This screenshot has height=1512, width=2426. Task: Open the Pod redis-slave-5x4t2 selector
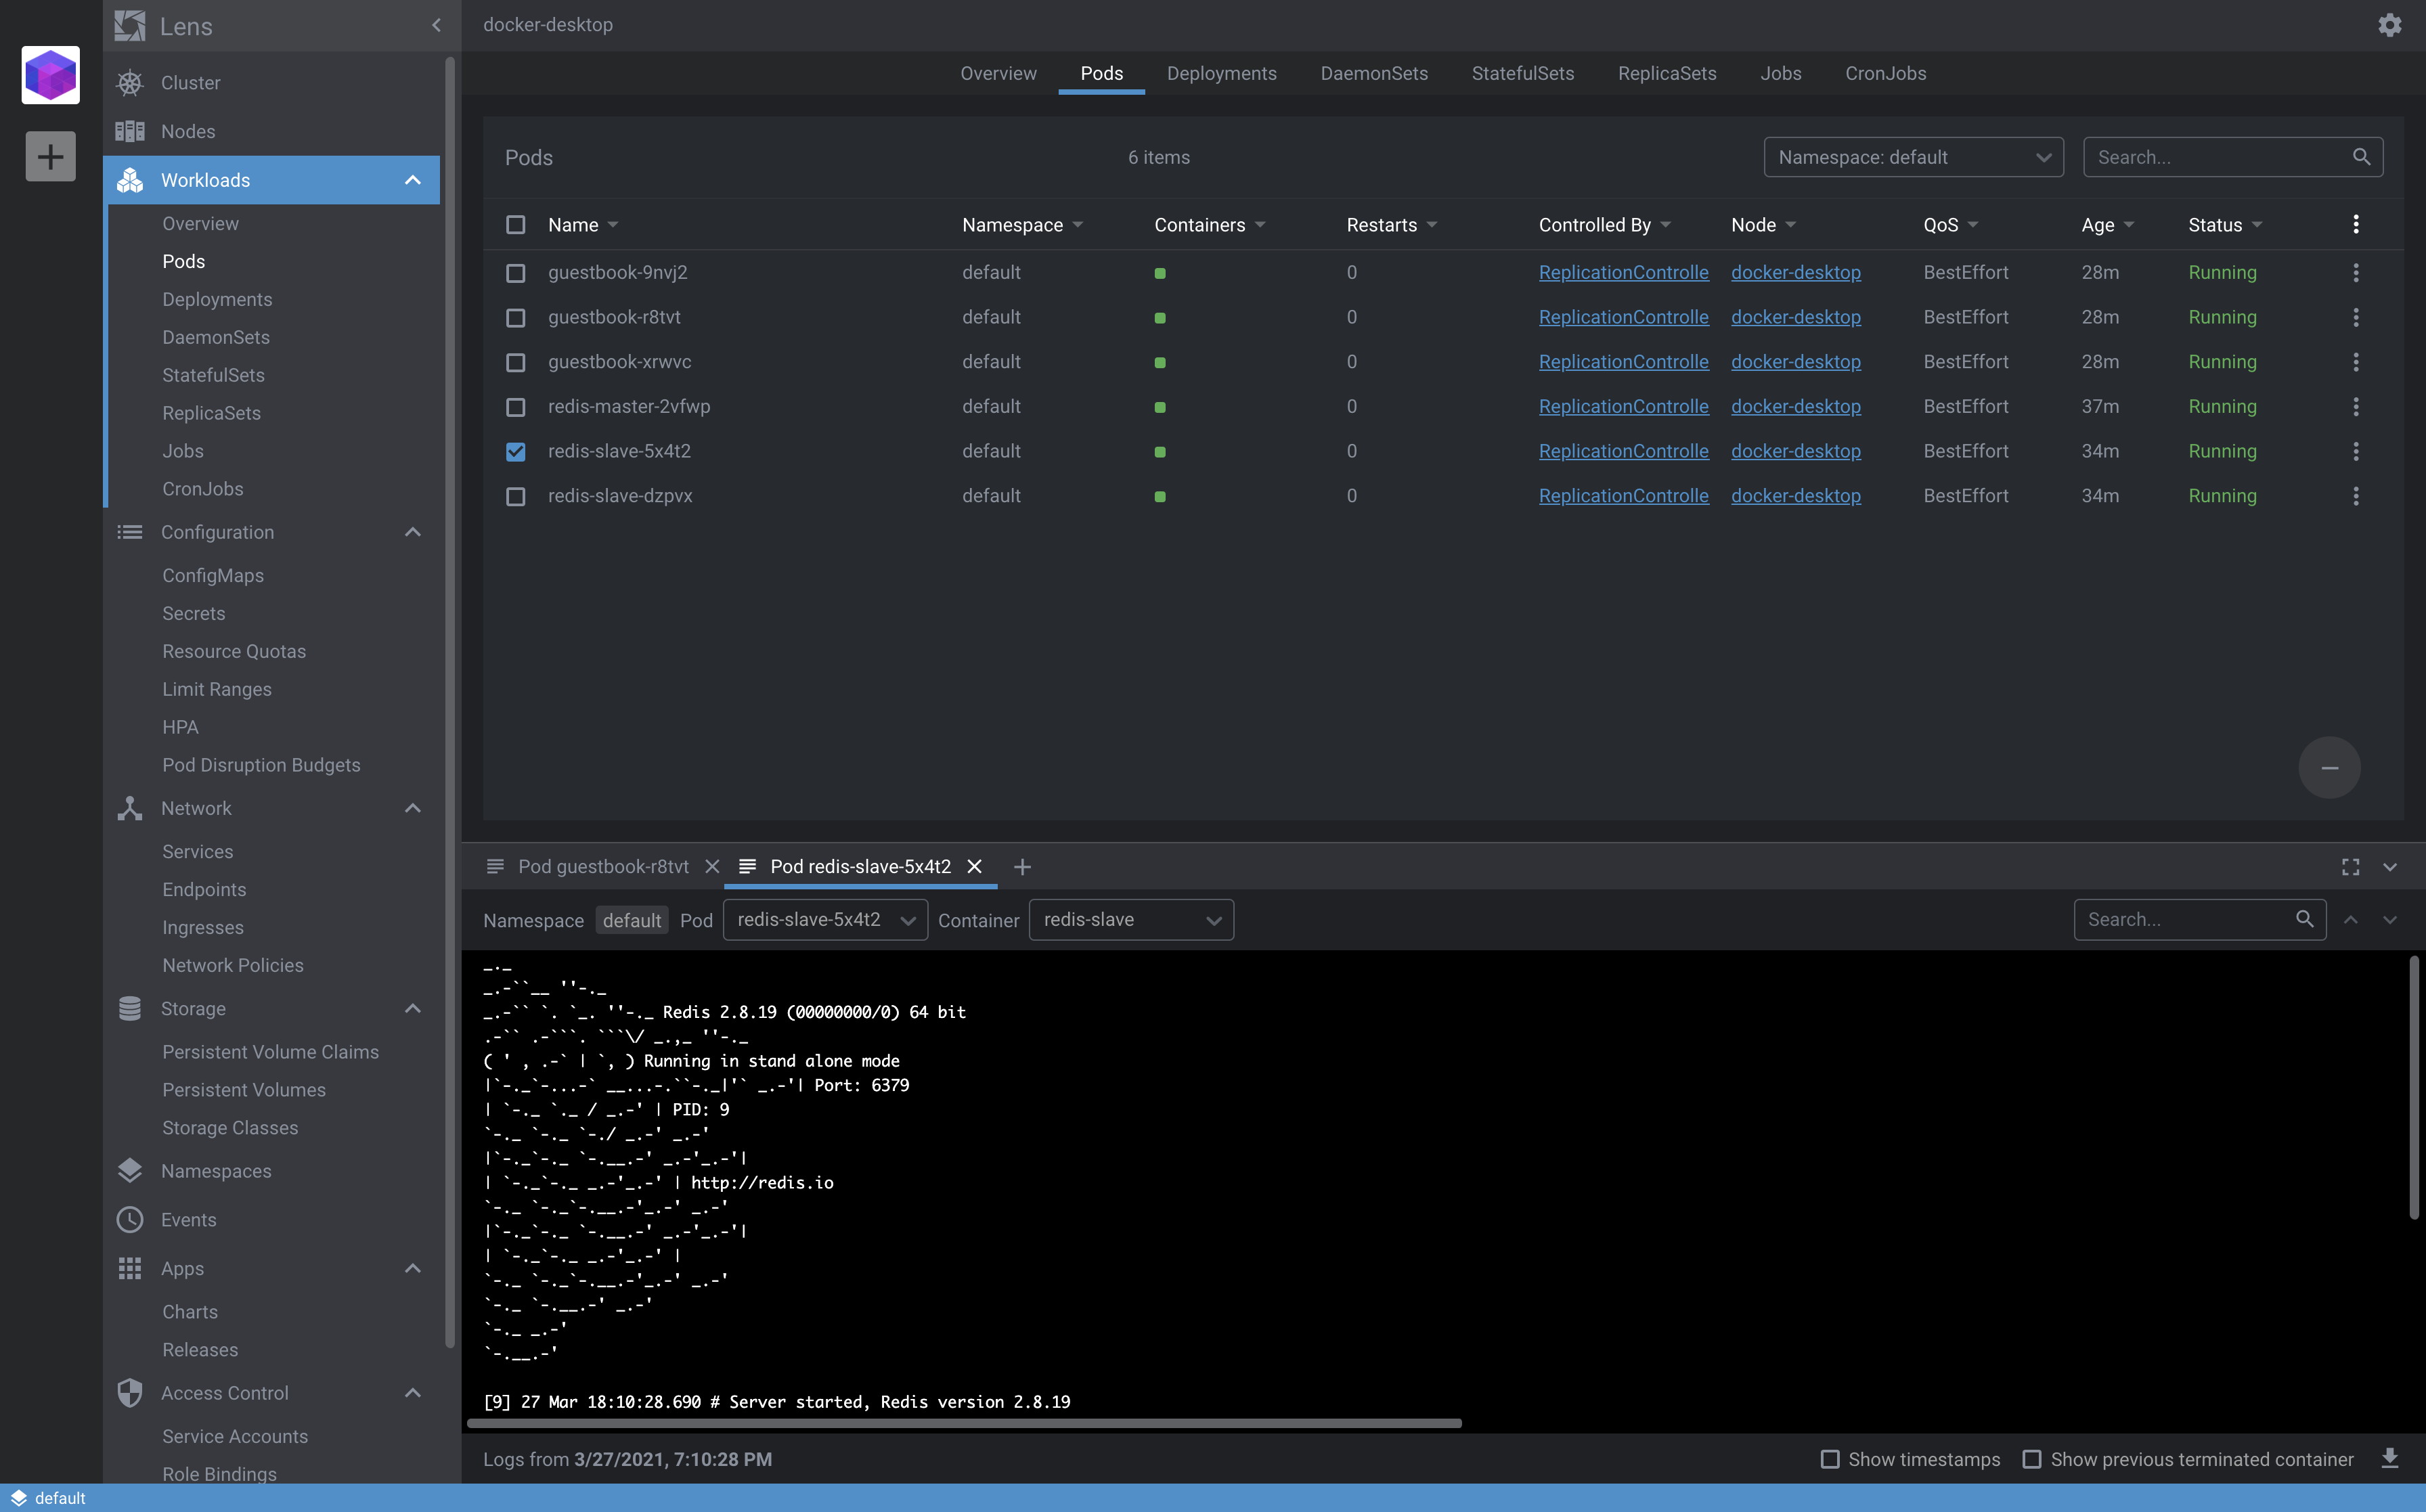click(825, 920)
